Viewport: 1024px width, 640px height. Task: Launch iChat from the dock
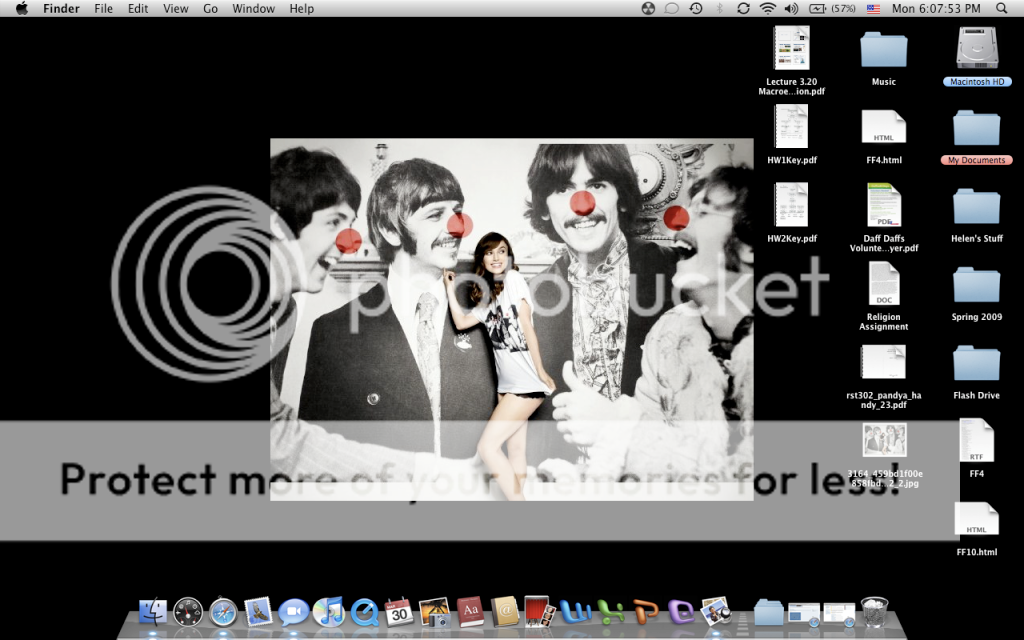coord(293,611)
